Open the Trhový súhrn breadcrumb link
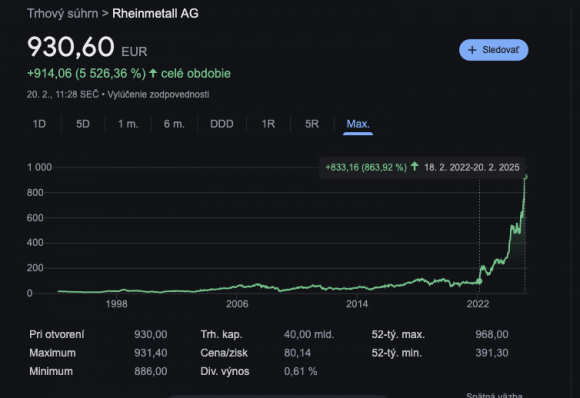 (63, 14)
